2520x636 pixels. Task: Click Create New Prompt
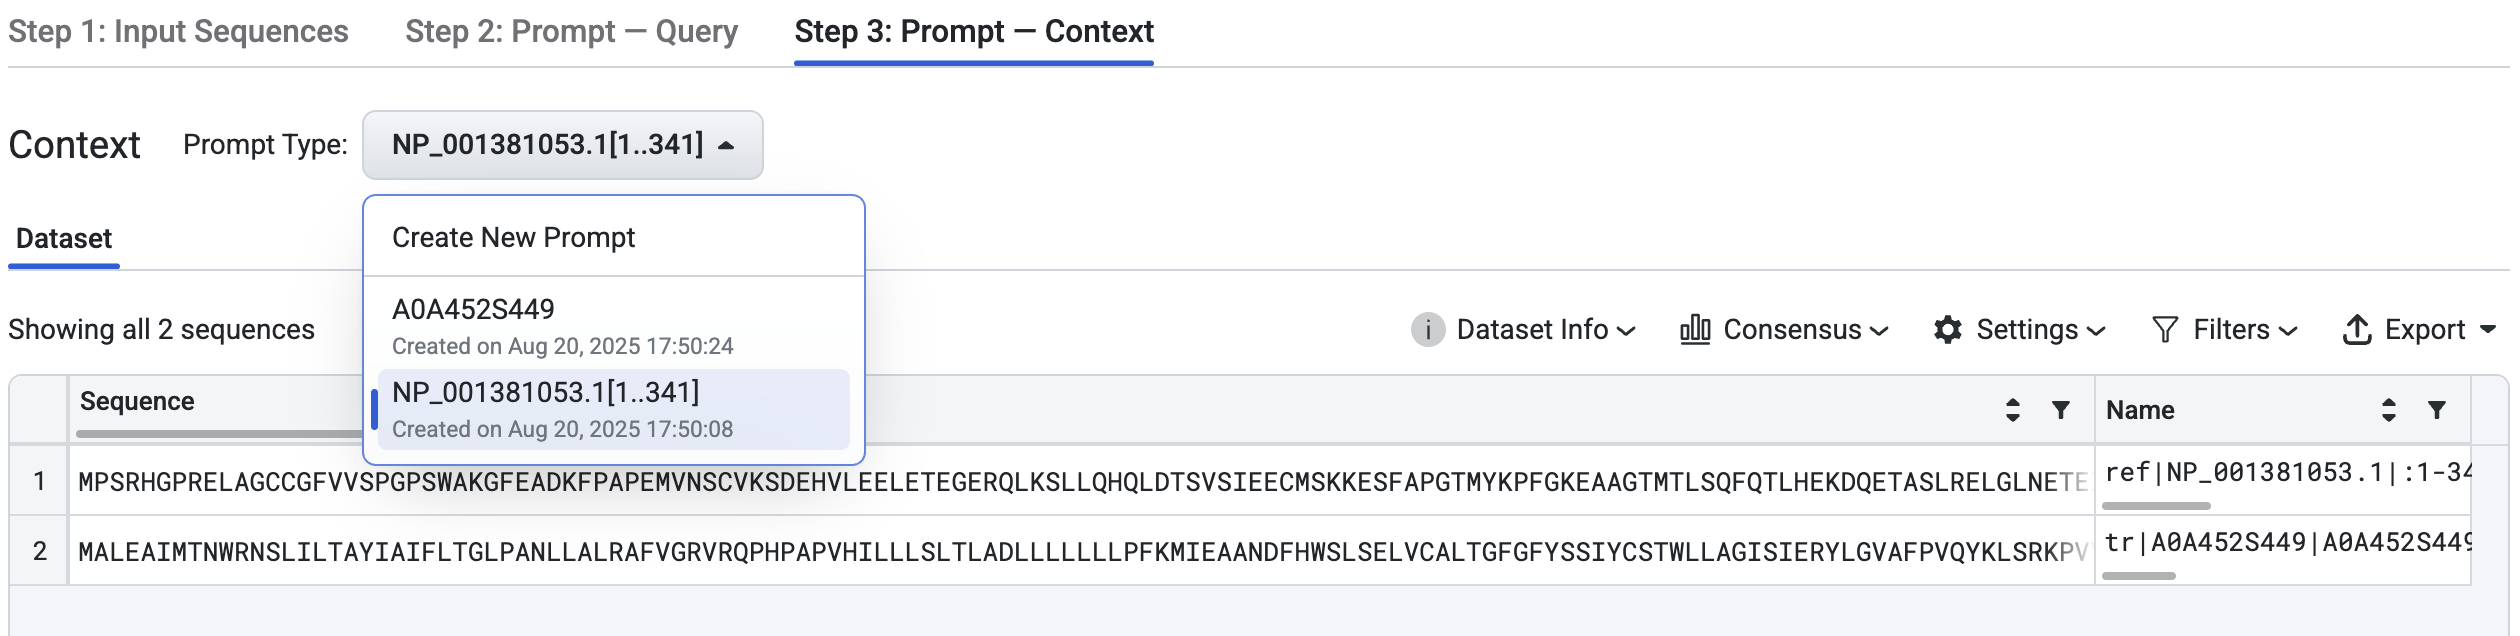tap(513, 237)
